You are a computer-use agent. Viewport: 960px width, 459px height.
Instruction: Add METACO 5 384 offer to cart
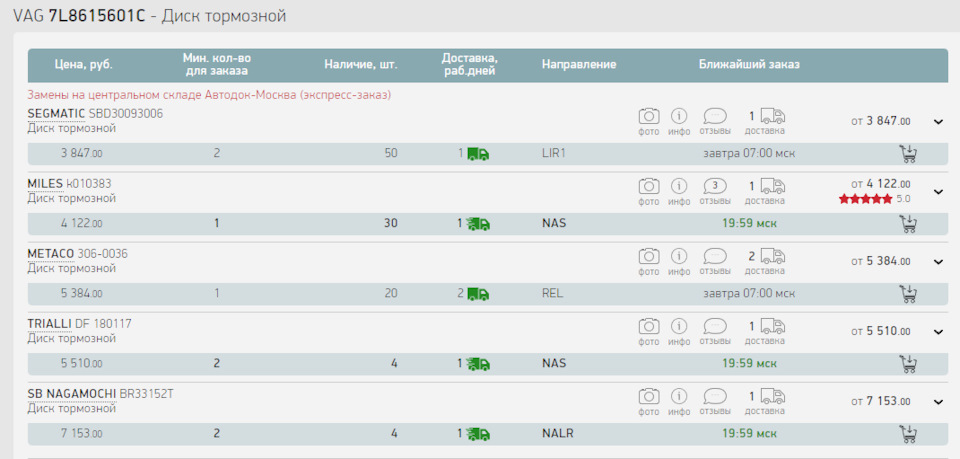908,294
